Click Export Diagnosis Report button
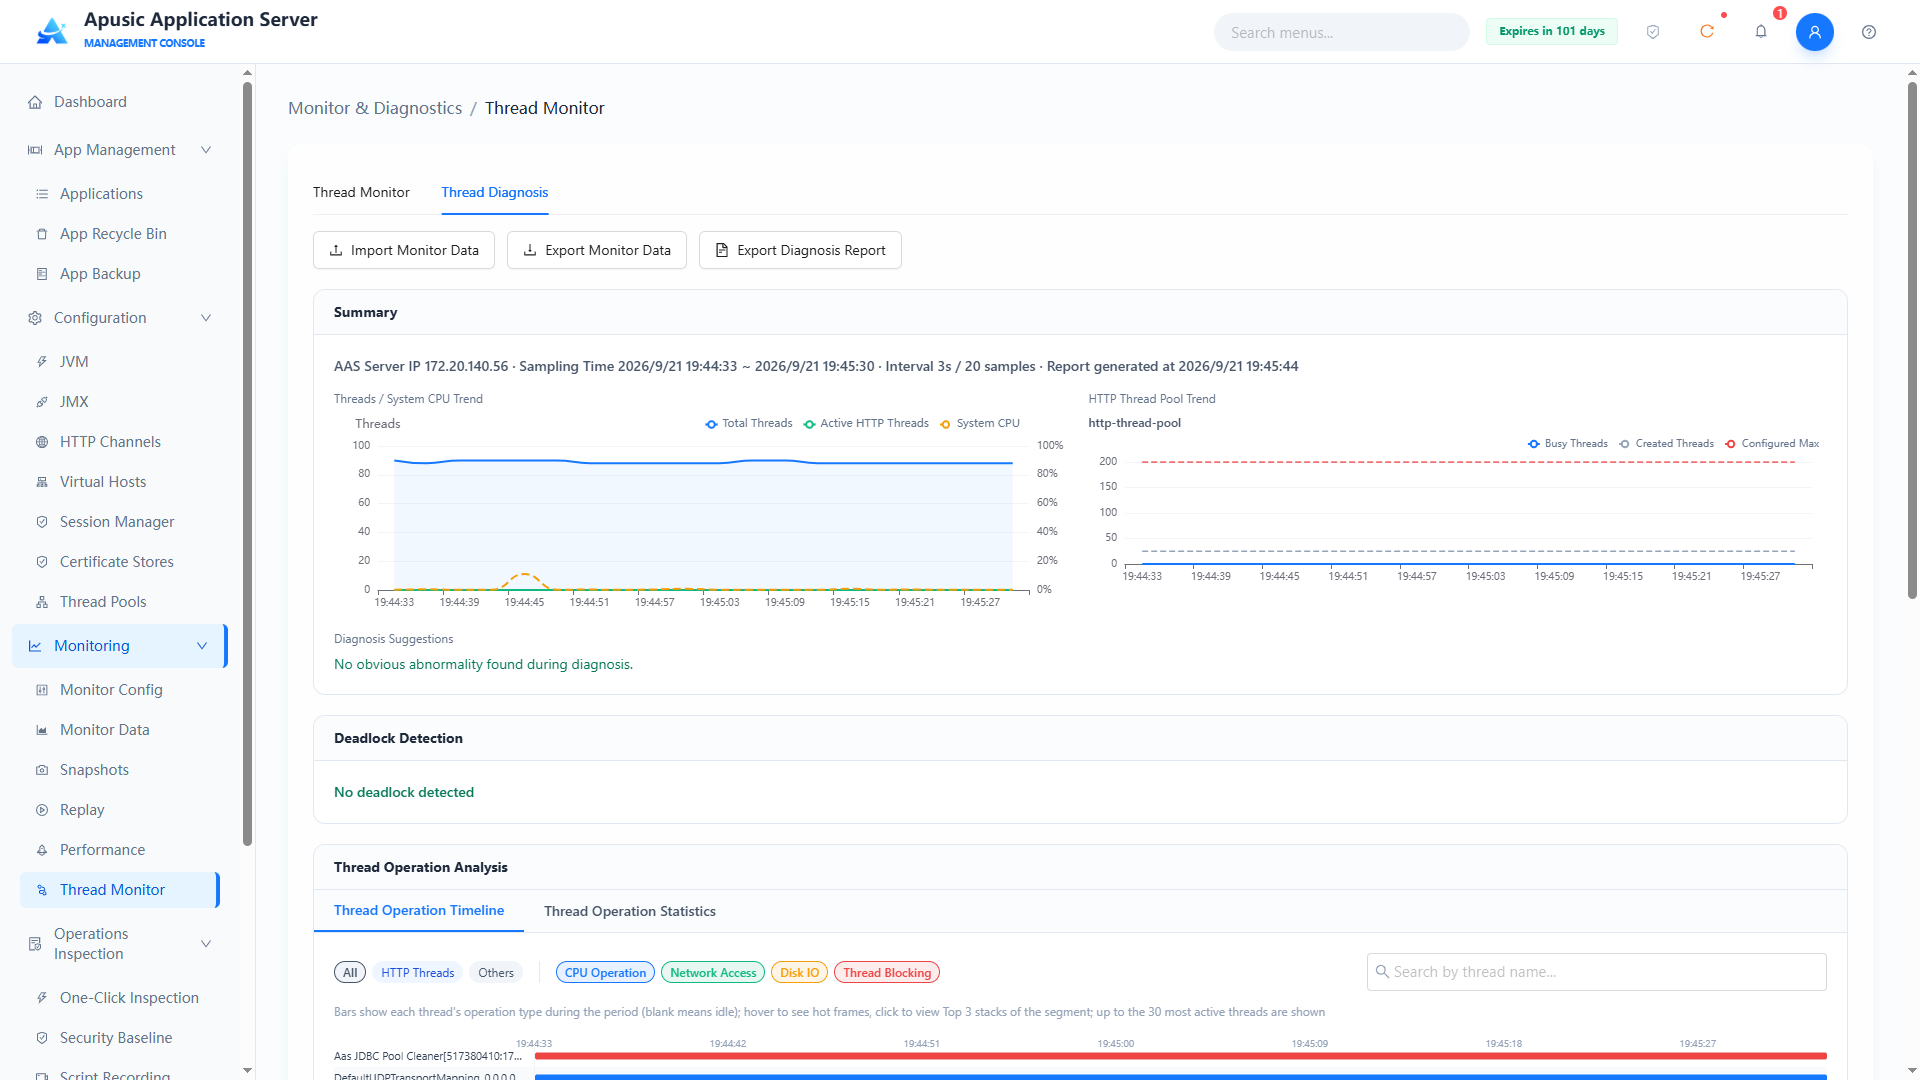Viewport: 1920px width, 1080px height. [x=800, y=250]
